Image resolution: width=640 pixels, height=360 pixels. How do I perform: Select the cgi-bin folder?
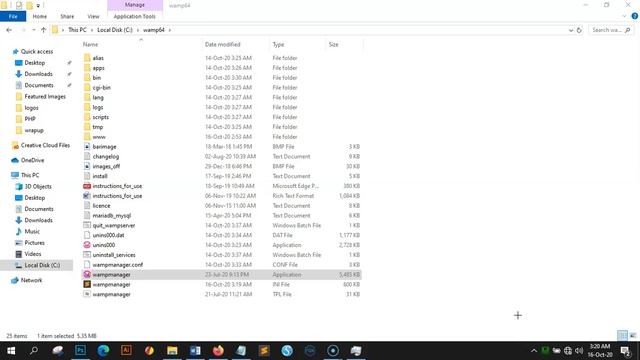(102, 87)
